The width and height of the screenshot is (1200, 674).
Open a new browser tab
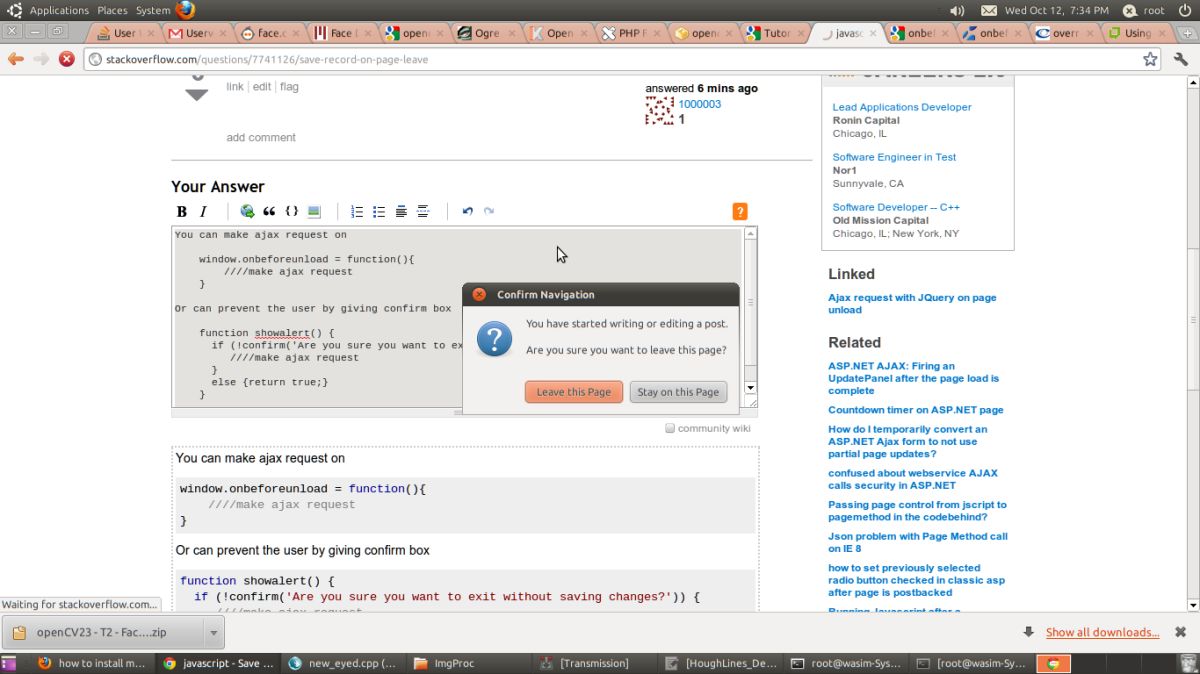tap(1187, 33)
